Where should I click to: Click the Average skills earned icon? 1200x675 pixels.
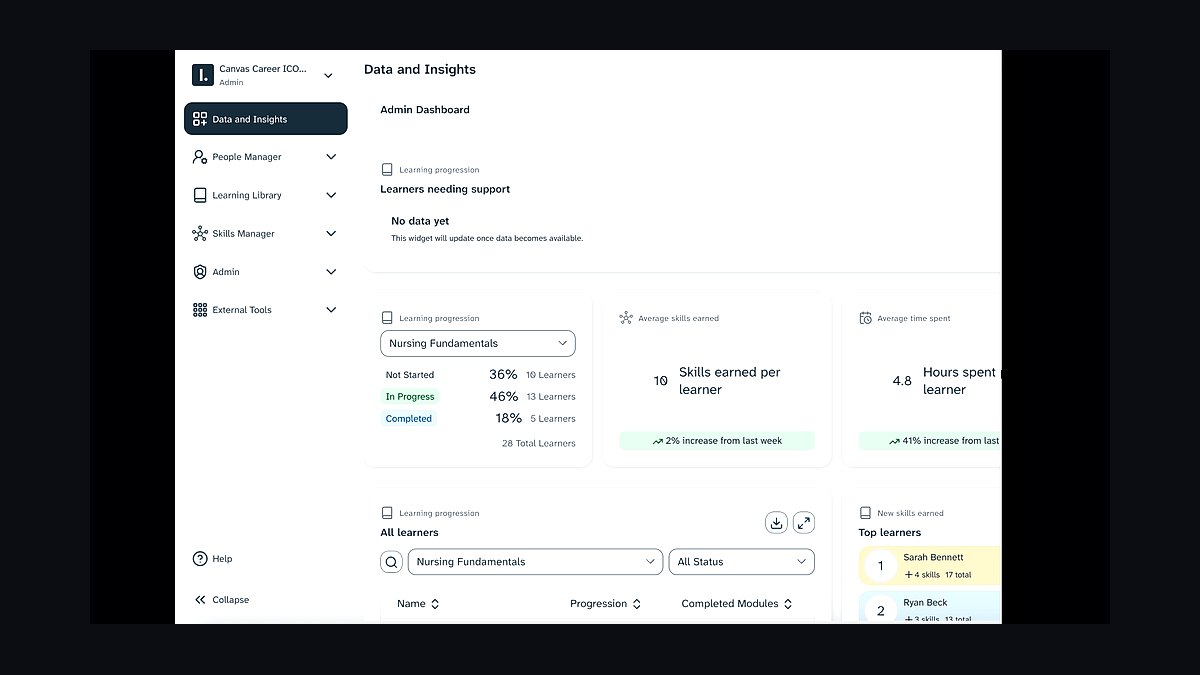(x=626, y=318)
